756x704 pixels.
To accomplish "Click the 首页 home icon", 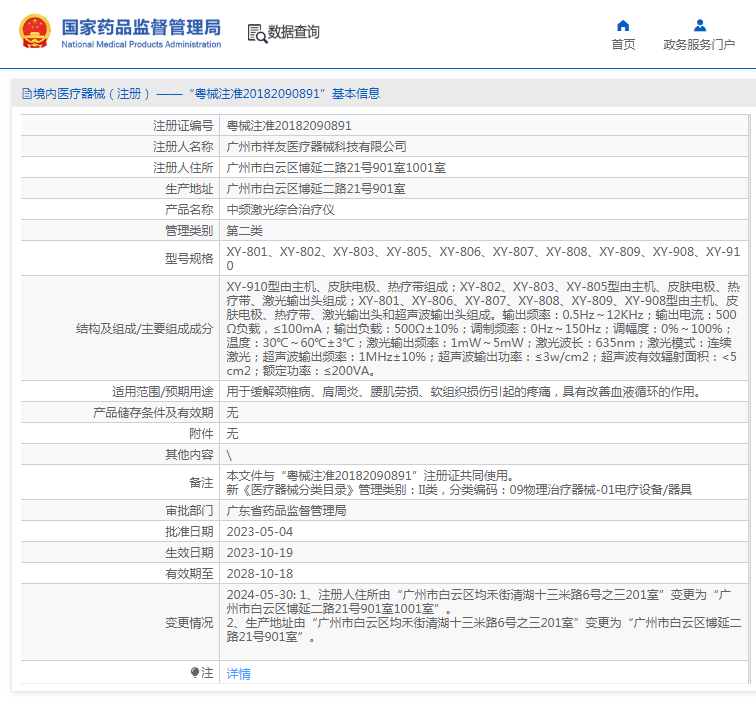I will pyautogui.click(x=623, y=25).
